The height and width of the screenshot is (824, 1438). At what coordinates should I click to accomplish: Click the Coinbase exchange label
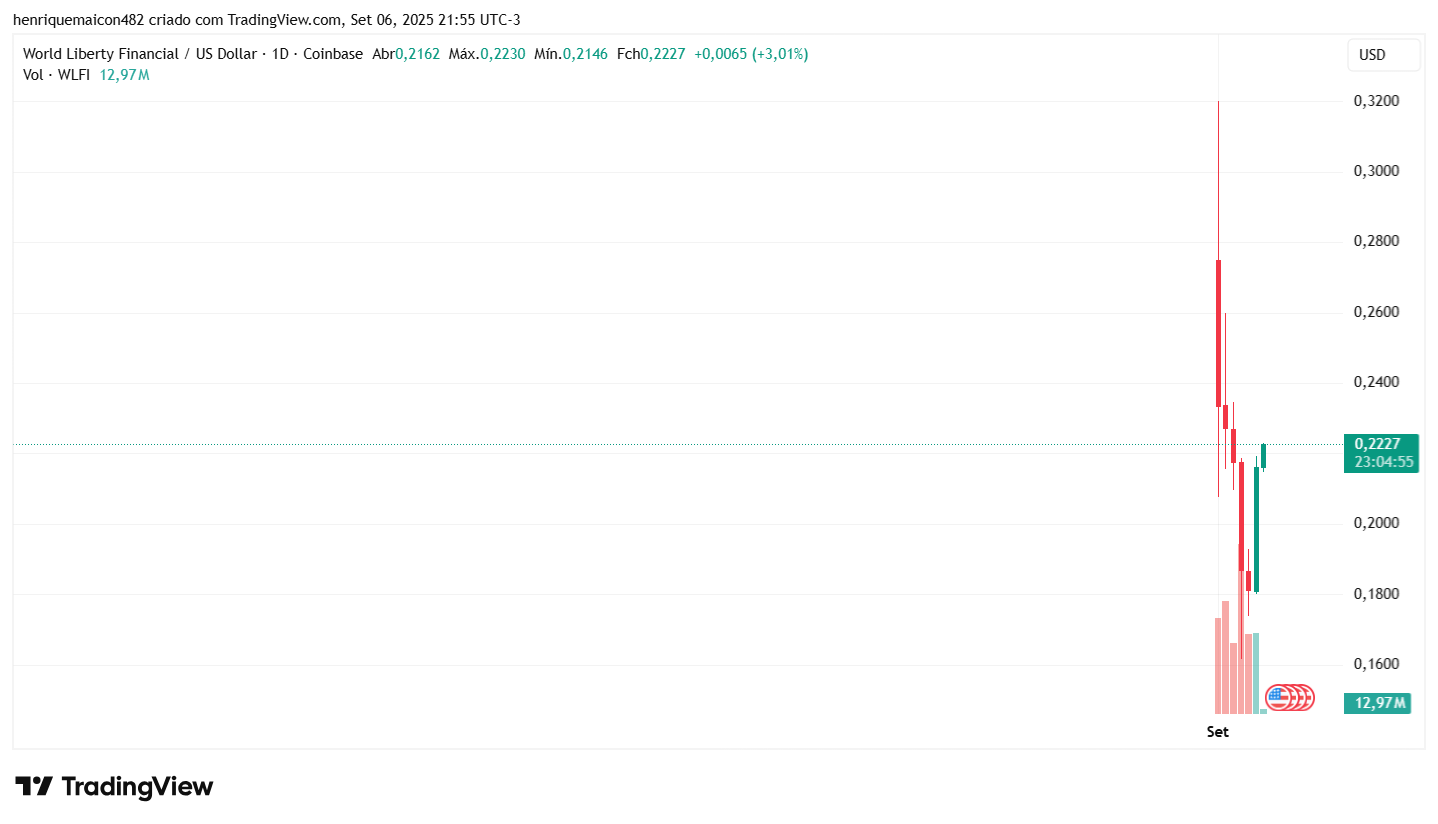[x=333, y=54]
